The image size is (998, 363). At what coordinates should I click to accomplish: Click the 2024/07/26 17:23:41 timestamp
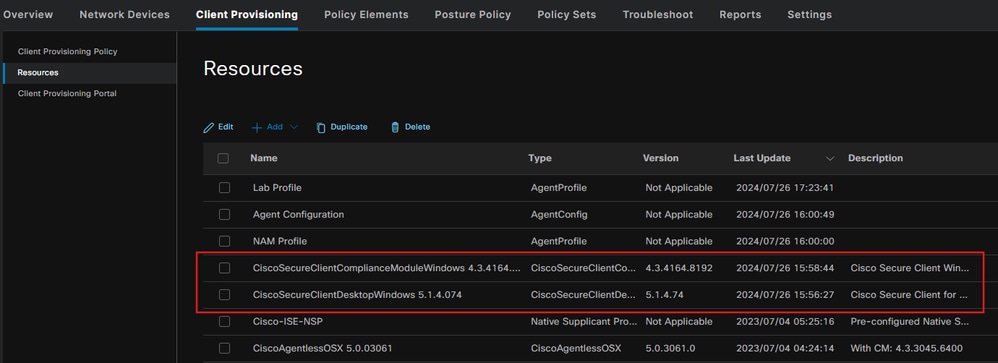(x=785, y=188)
